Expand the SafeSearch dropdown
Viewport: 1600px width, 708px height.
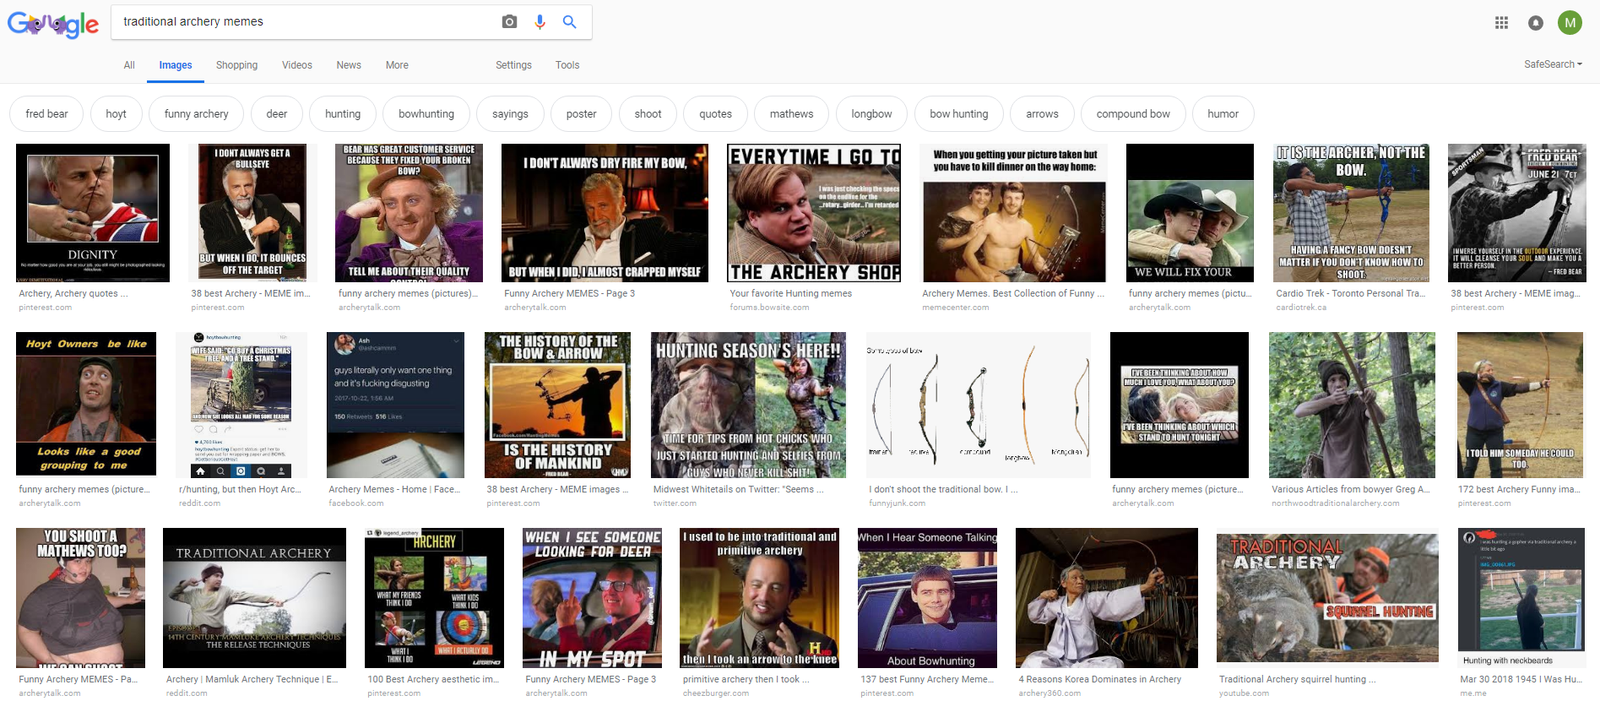(1553, 64)
